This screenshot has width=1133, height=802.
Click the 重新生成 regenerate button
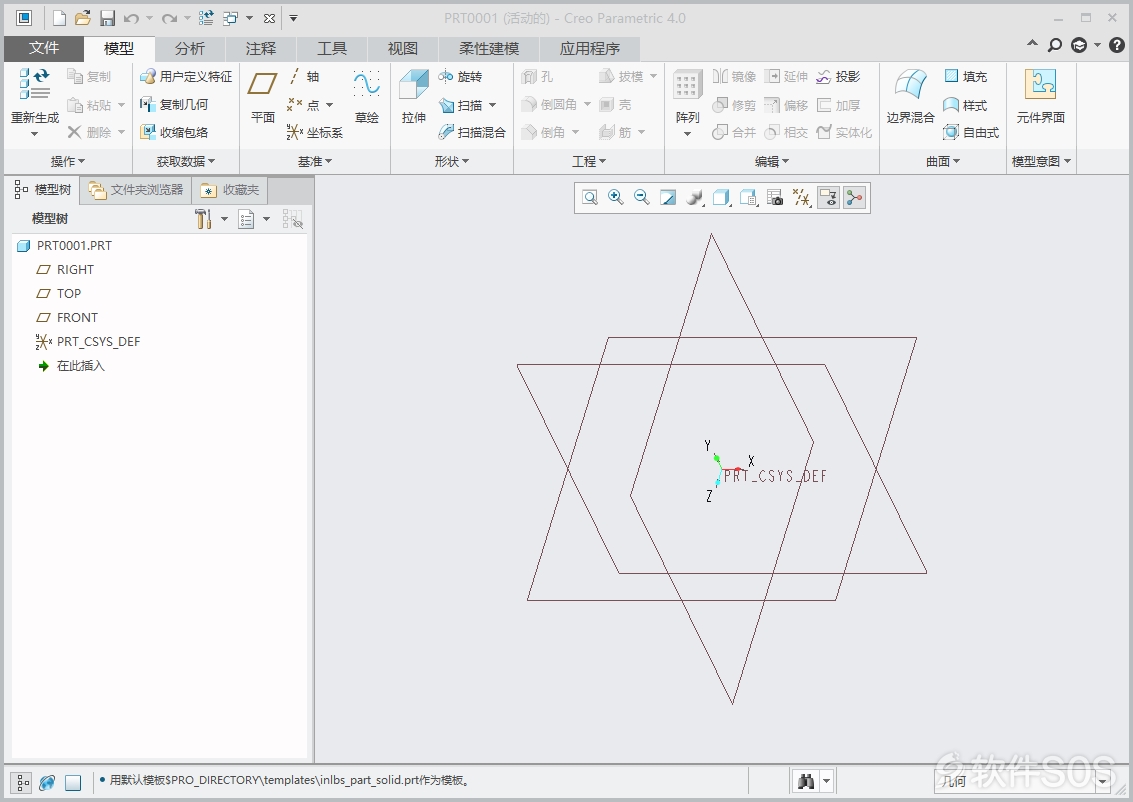[34, 102]
